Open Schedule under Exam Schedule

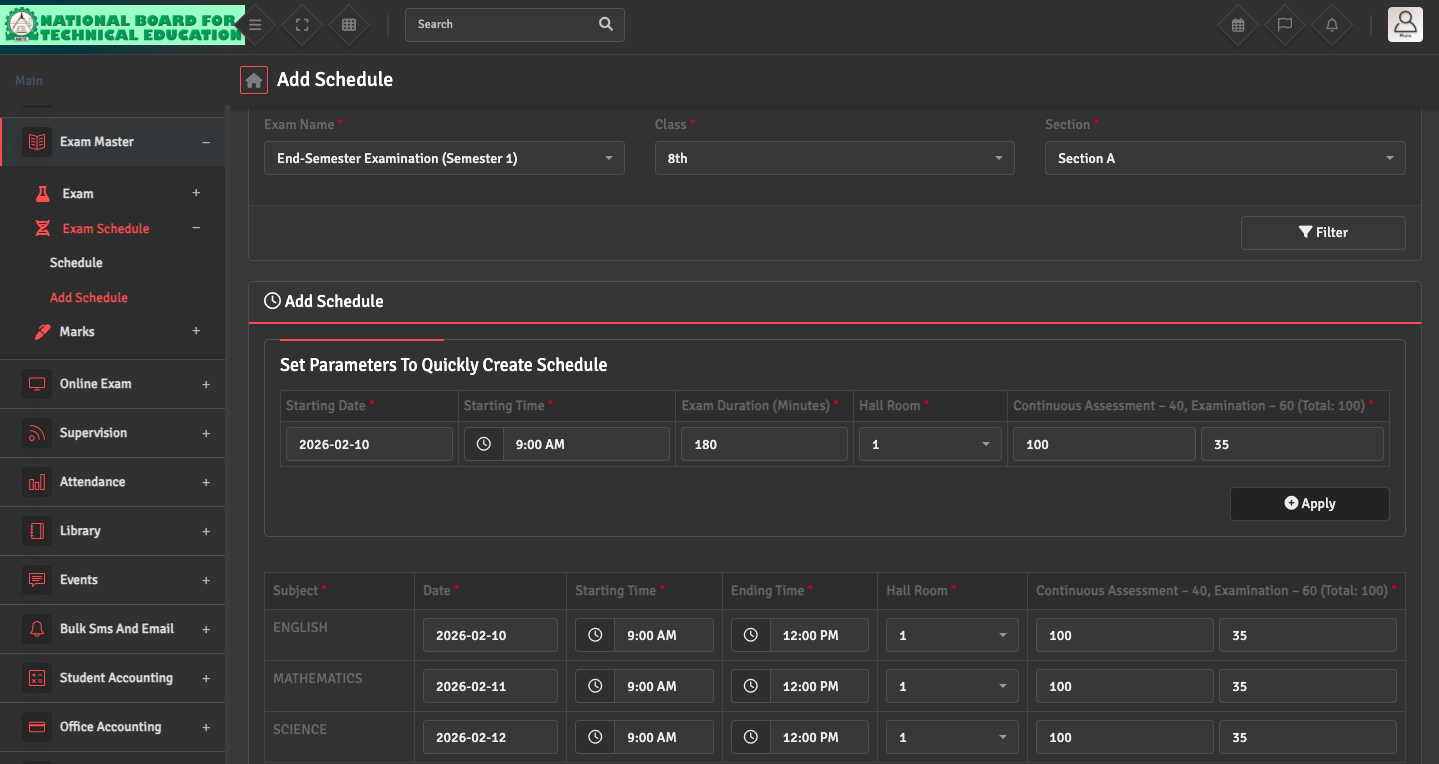76,263
